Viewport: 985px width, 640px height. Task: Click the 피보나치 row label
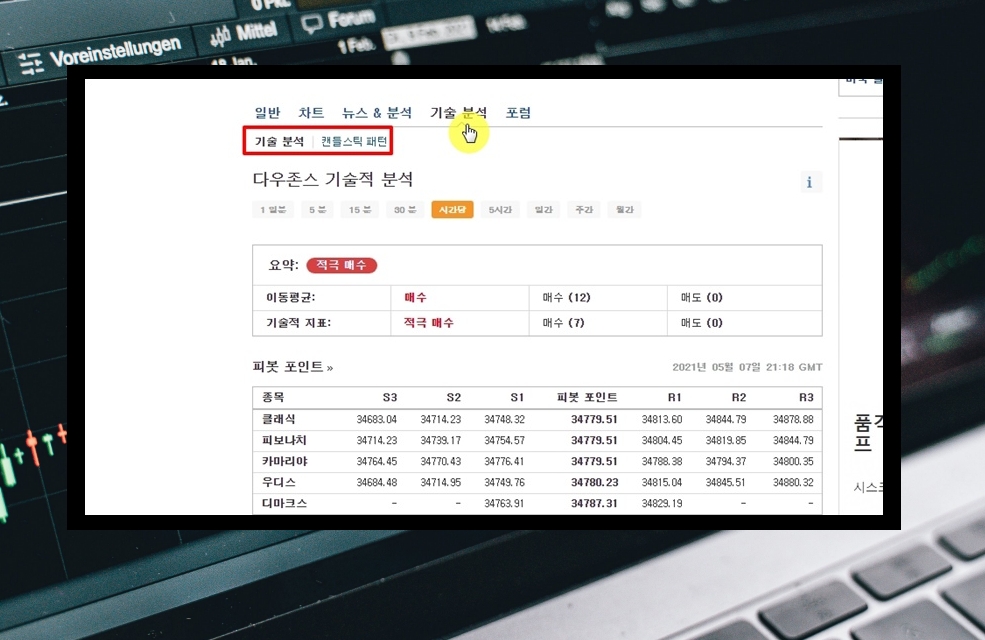[284, 440]
